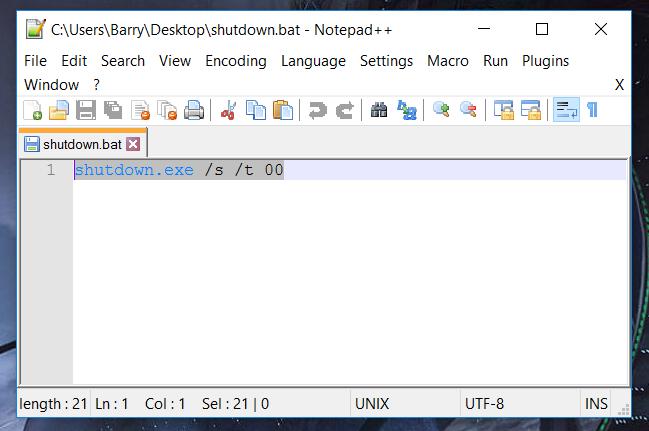The height and width of the screenshot is (431, 649).
Task: Click the 00 value in the editor
Action: [x=274, y=170]
